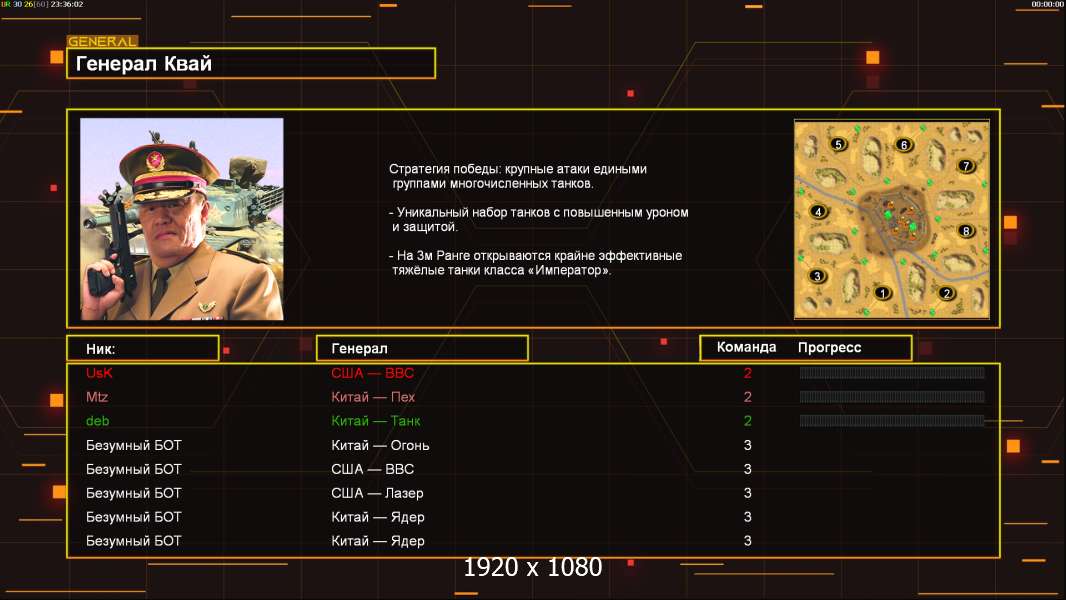Pick start position 5 on the minimap
Viewport: 1066px width, 600px height.
pyautogui.click(x=838, y=144)
